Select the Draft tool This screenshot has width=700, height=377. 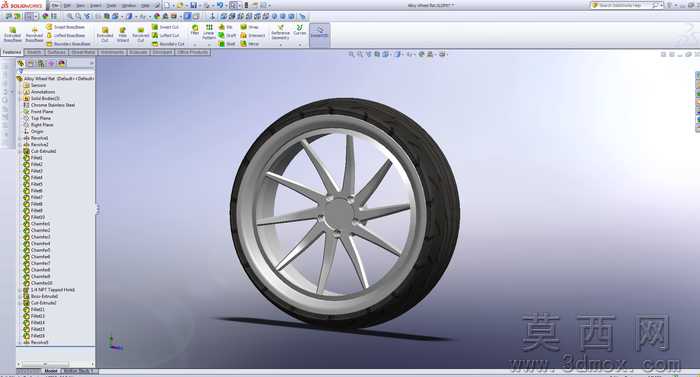(x=227, y=35)
